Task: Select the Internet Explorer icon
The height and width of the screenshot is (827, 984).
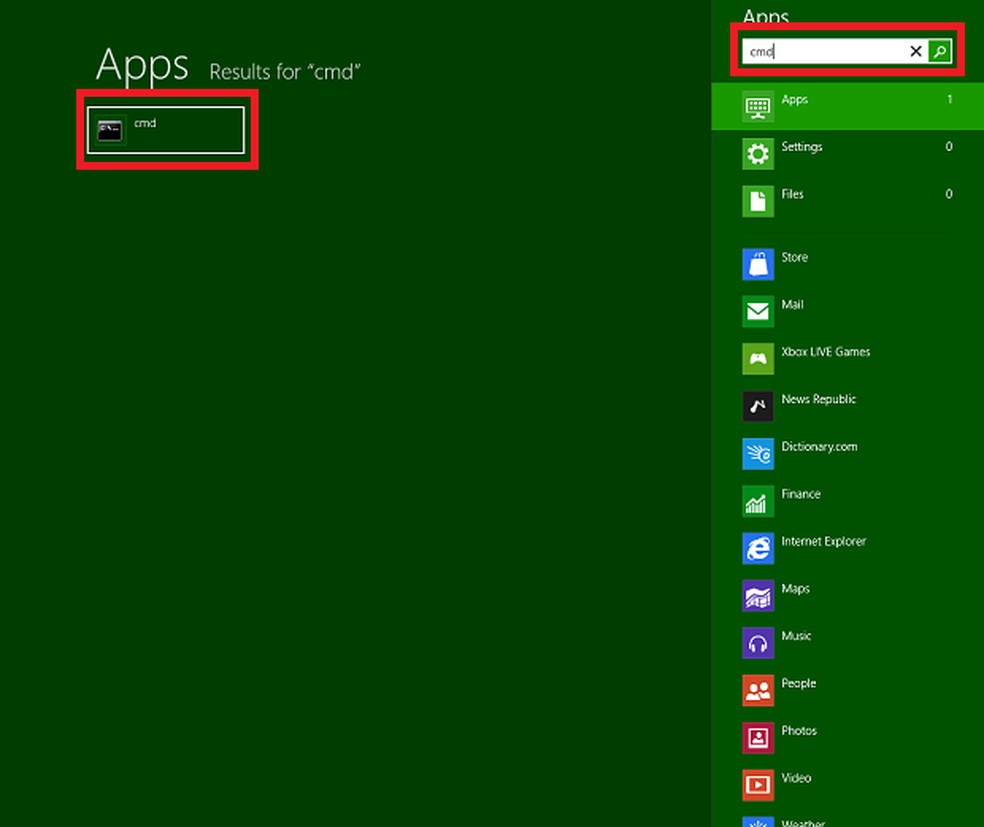Action: (x=757, y=548)
